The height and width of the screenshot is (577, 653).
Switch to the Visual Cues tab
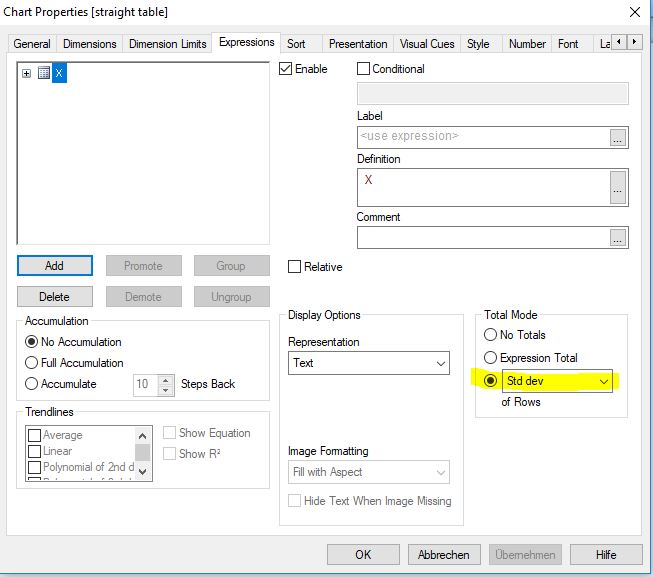(x=427, y=44)
